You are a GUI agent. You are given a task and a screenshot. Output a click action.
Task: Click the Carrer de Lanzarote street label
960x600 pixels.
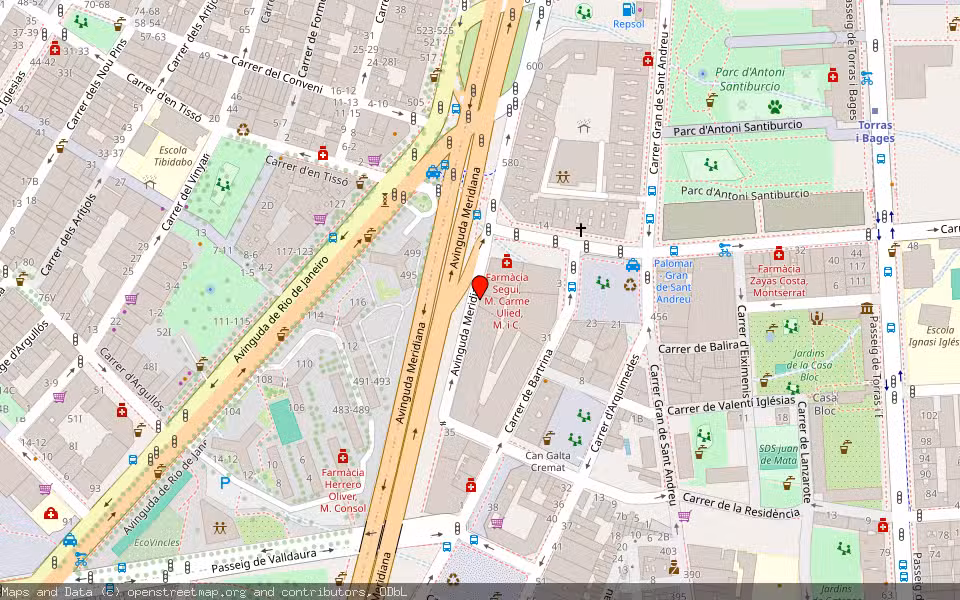[804, 452]
